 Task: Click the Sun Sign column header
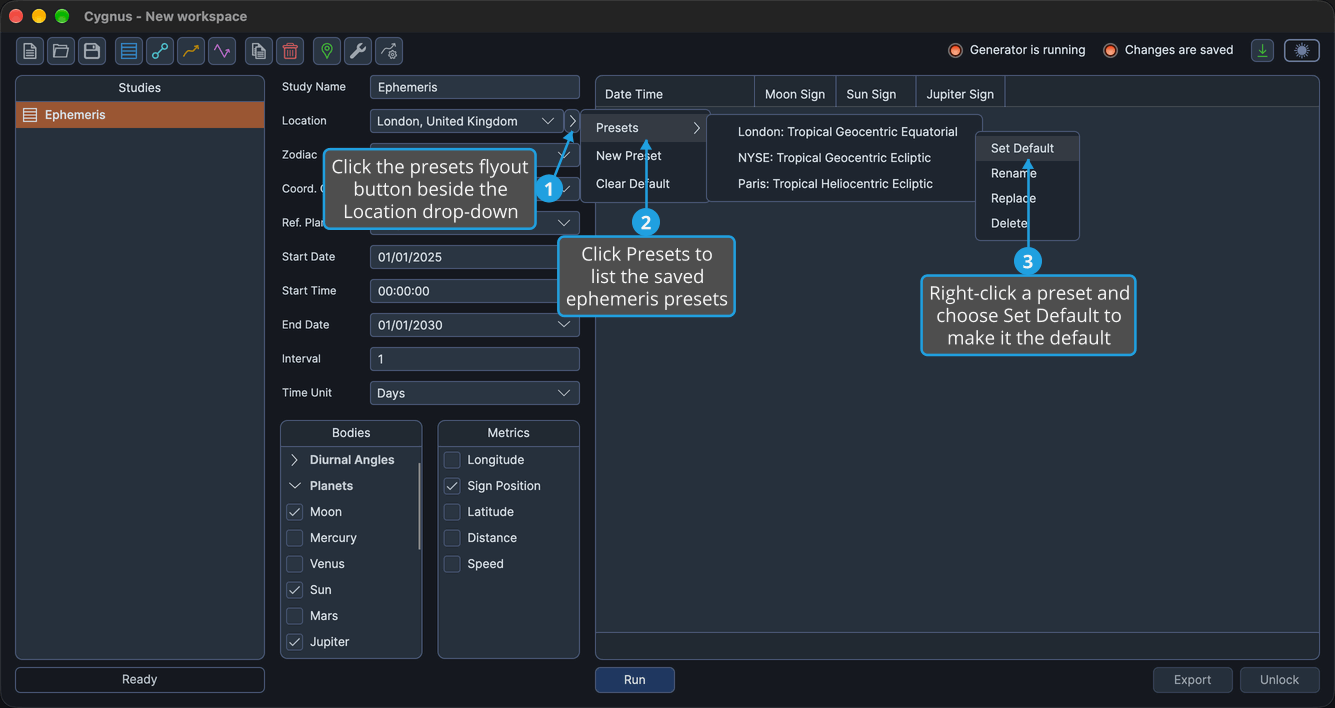point(875,94)
